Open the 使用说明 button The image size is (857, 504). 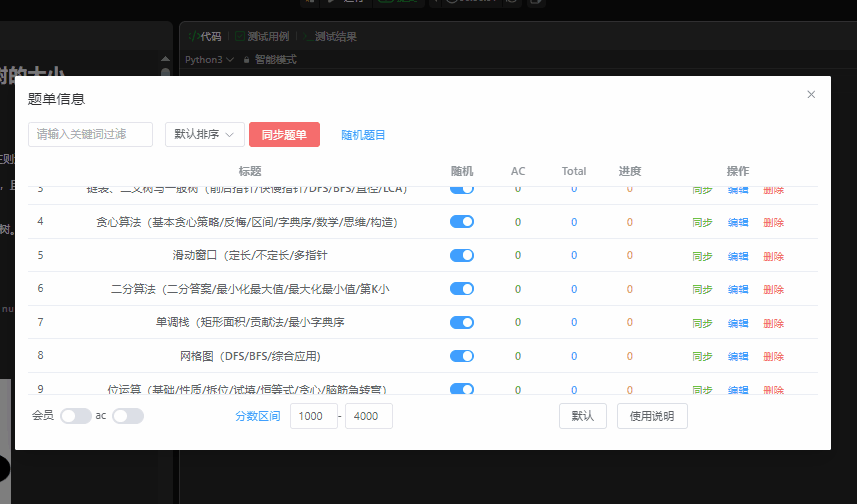click(652, 416)
